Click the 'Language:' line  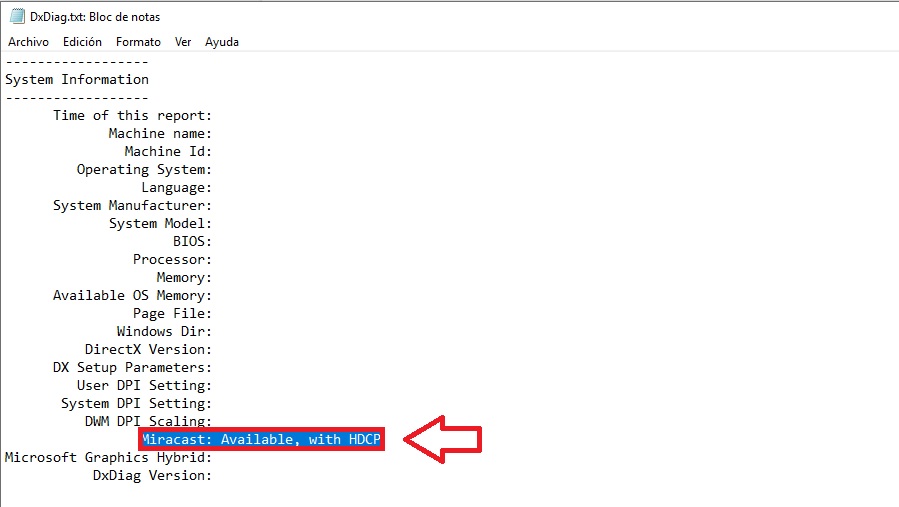pyautogui.click(x=177, y=188)
